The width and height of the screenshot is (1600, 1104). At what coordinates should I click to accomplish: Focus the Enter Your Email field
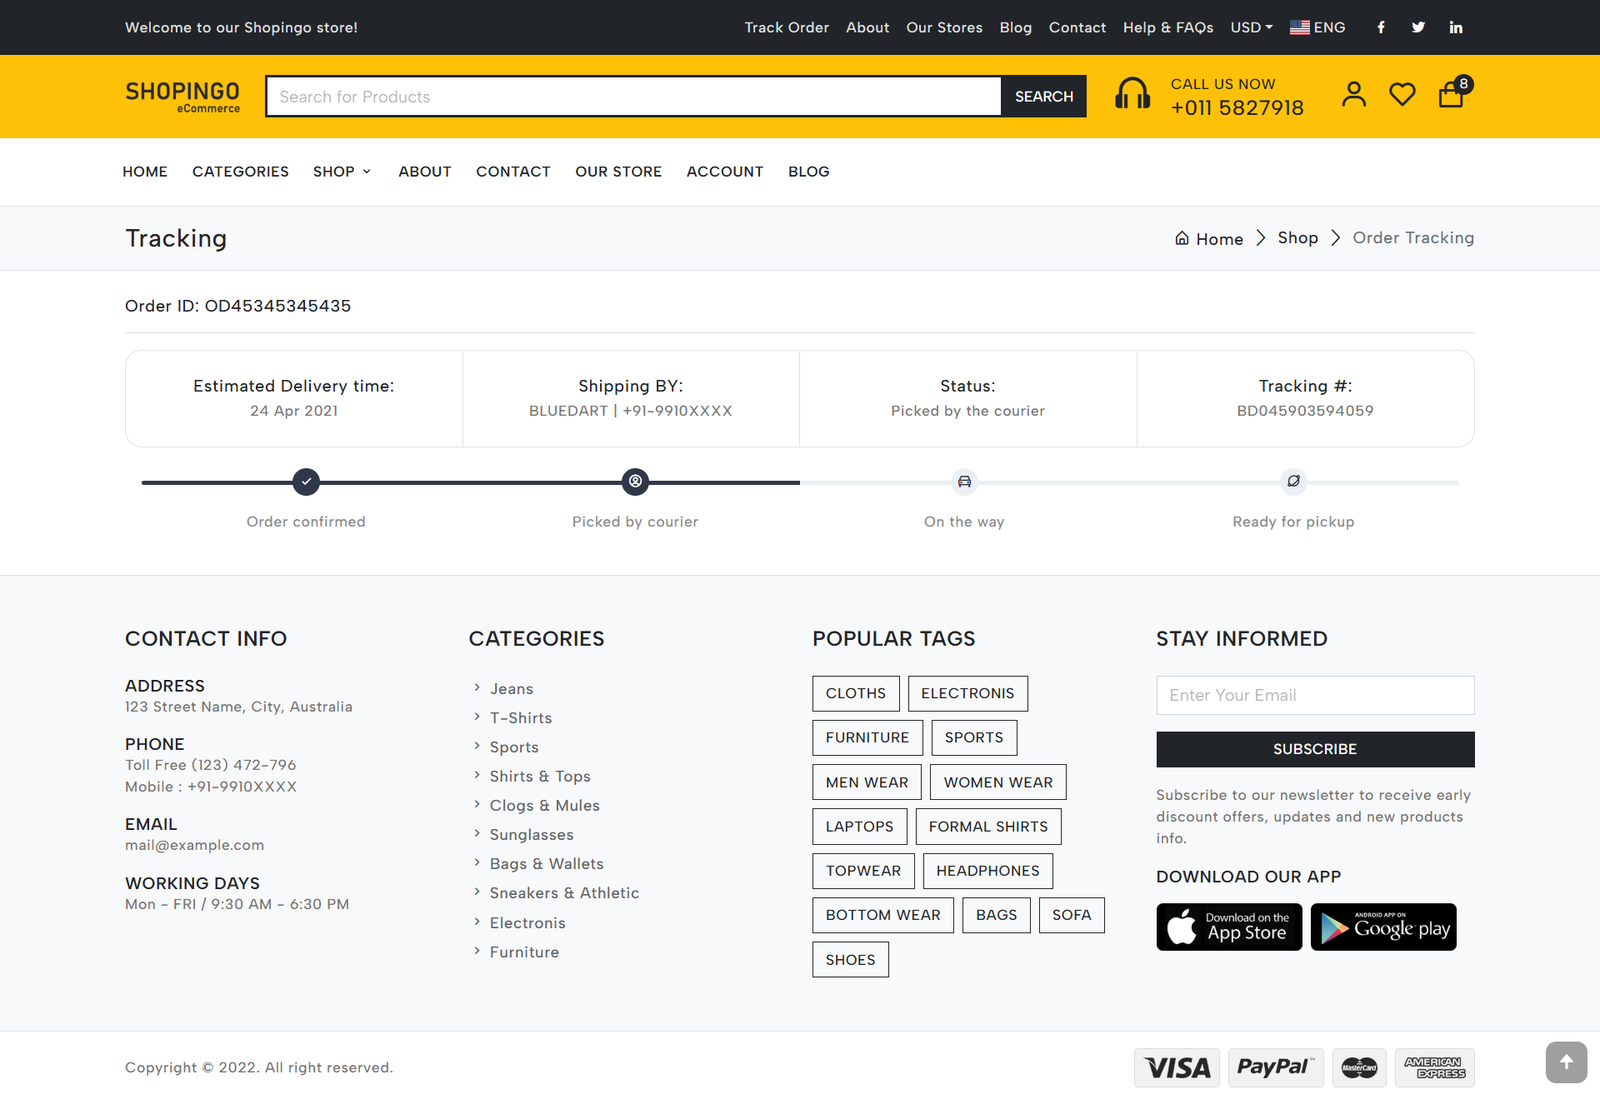tap(1315, 695)
